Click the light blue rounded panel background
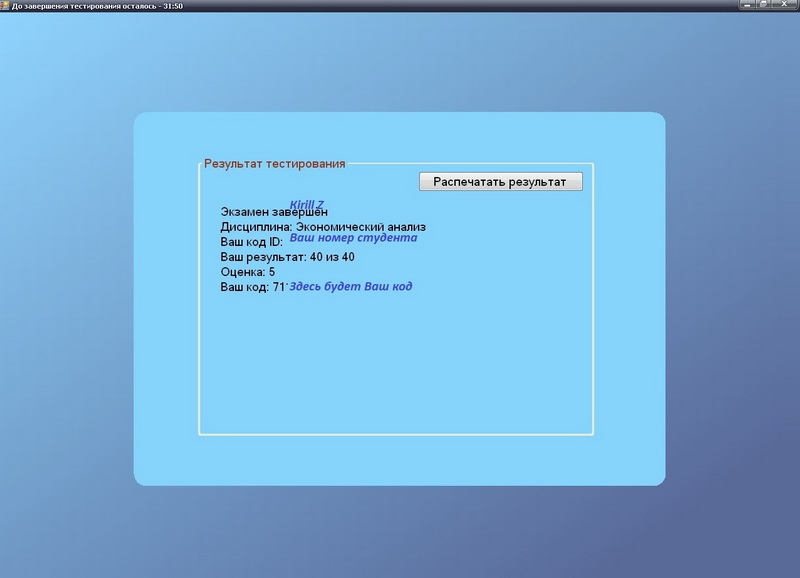This screenshot has width=800, height=578. 400,460
